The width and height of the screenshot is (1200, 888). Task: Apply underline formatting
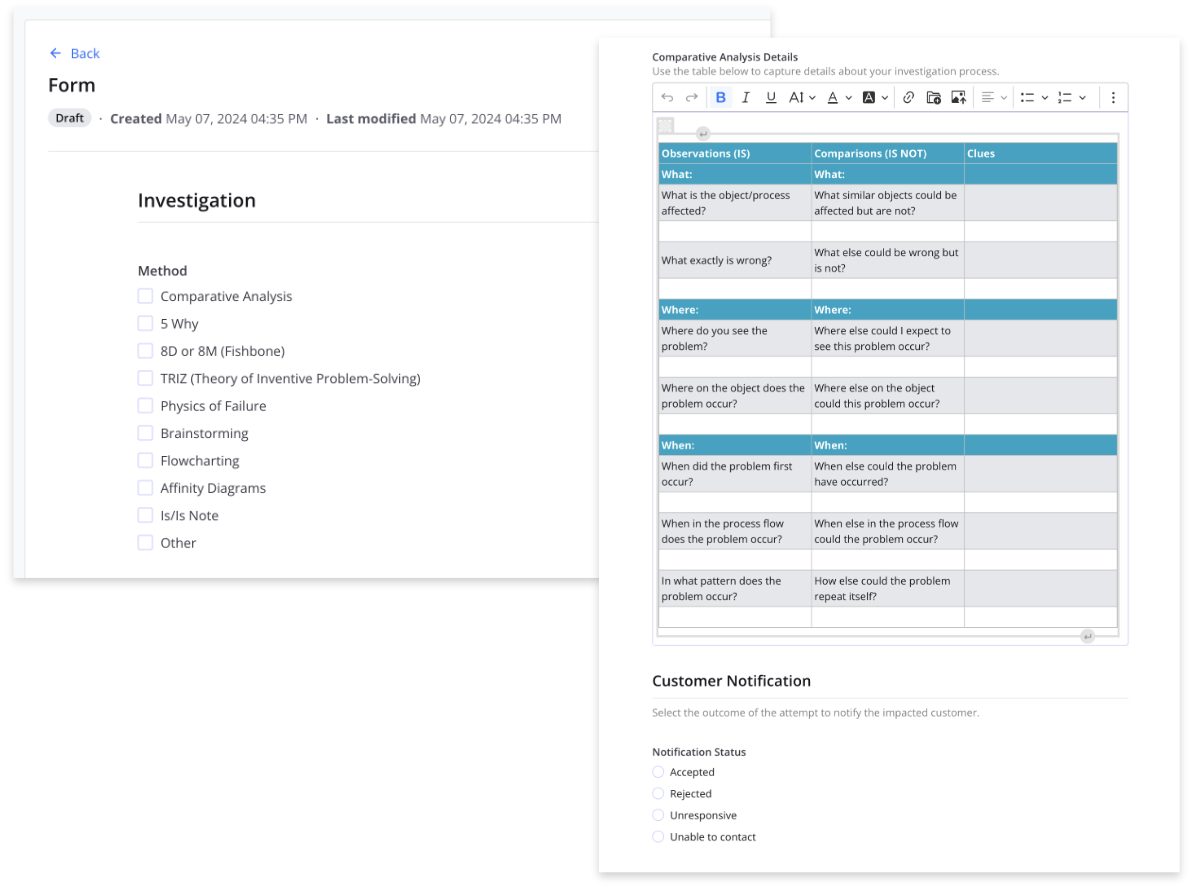point(770,97)
